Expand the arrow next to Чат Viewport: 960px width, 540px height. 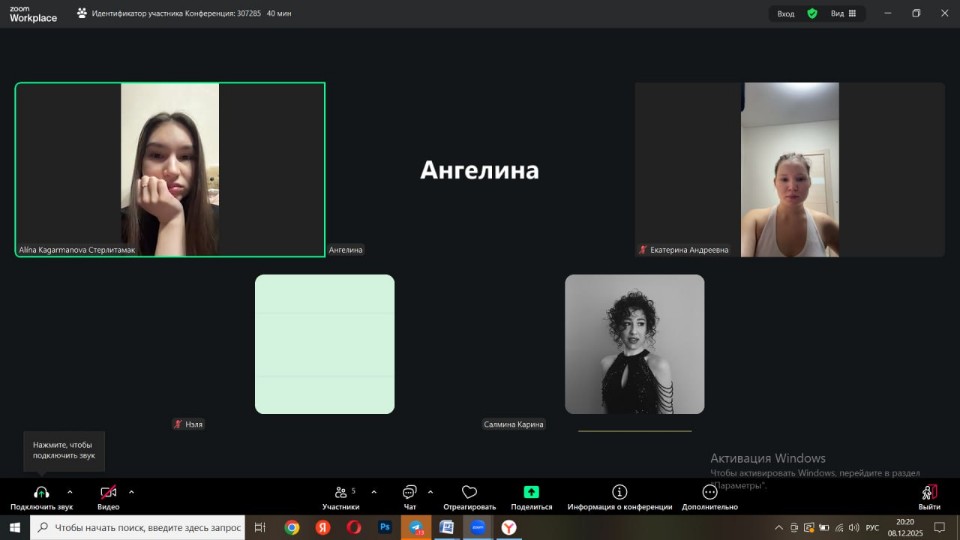click(x=431, y=492)
